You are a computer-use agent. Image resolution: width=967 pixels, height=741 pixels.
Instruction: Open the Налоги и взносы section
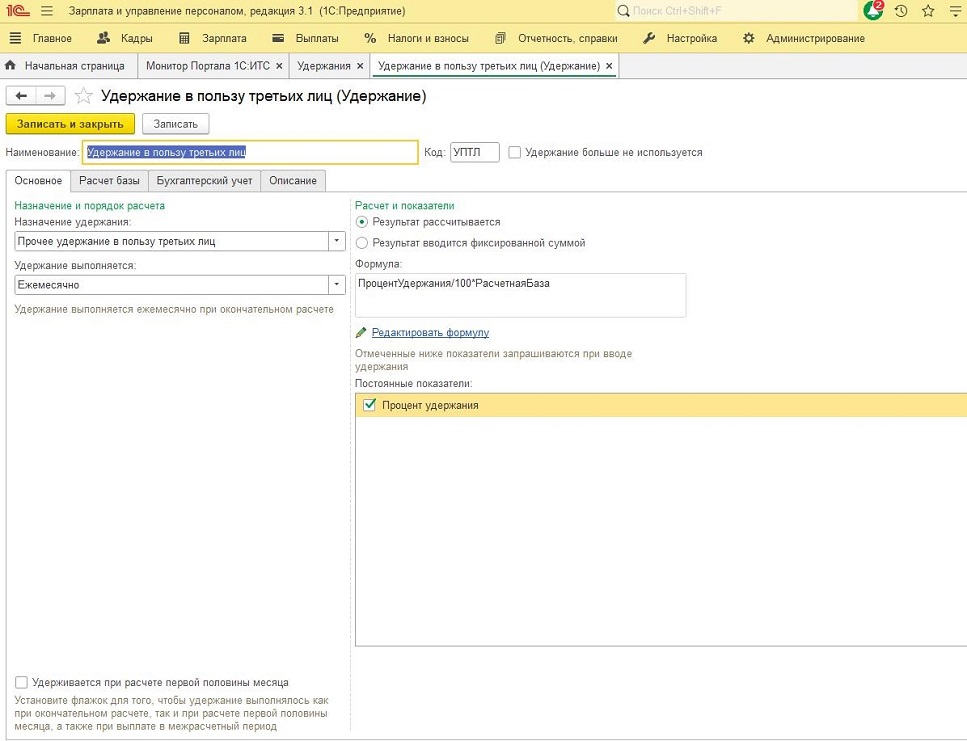point(428,38)
